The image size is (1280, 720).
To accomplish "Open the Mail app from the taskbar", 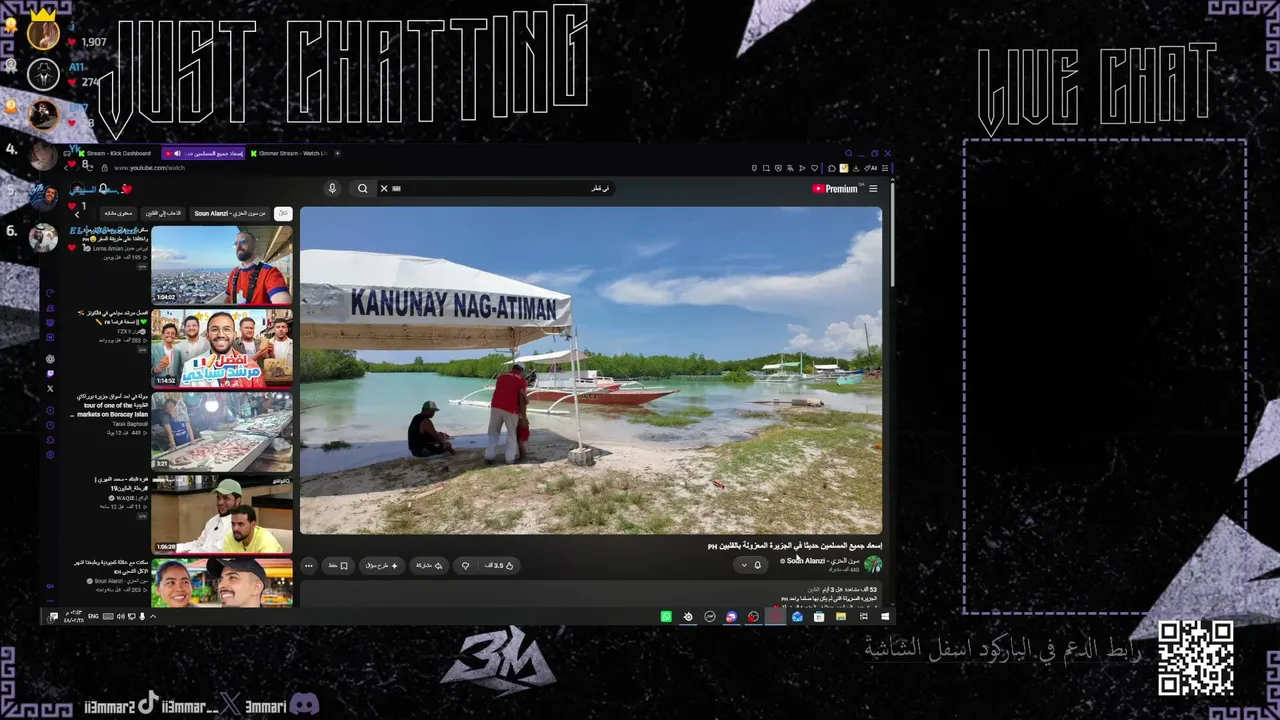I will tap(797, 617).
